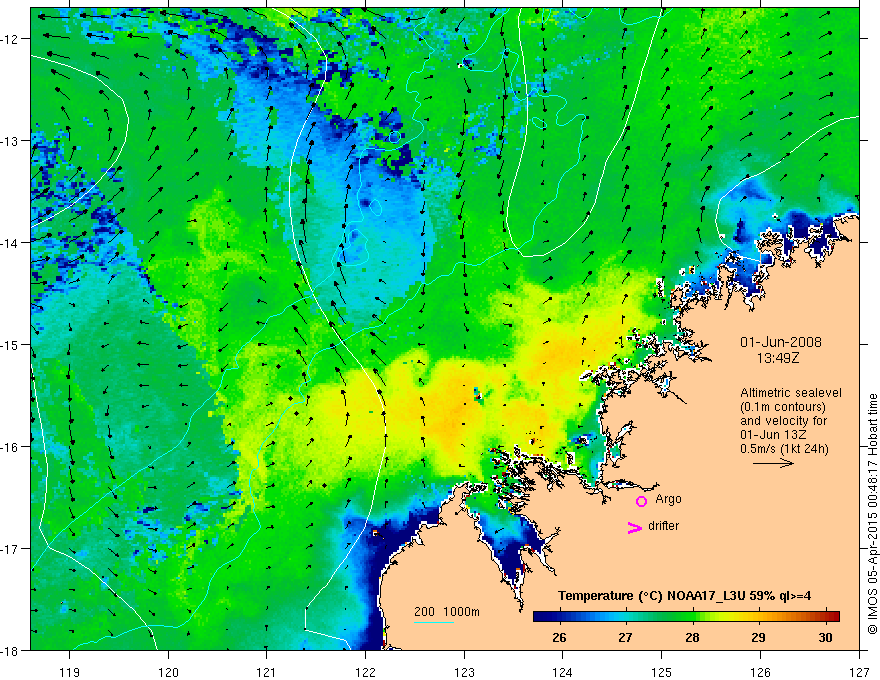Click longitude axis label '120'

[168, 672]
